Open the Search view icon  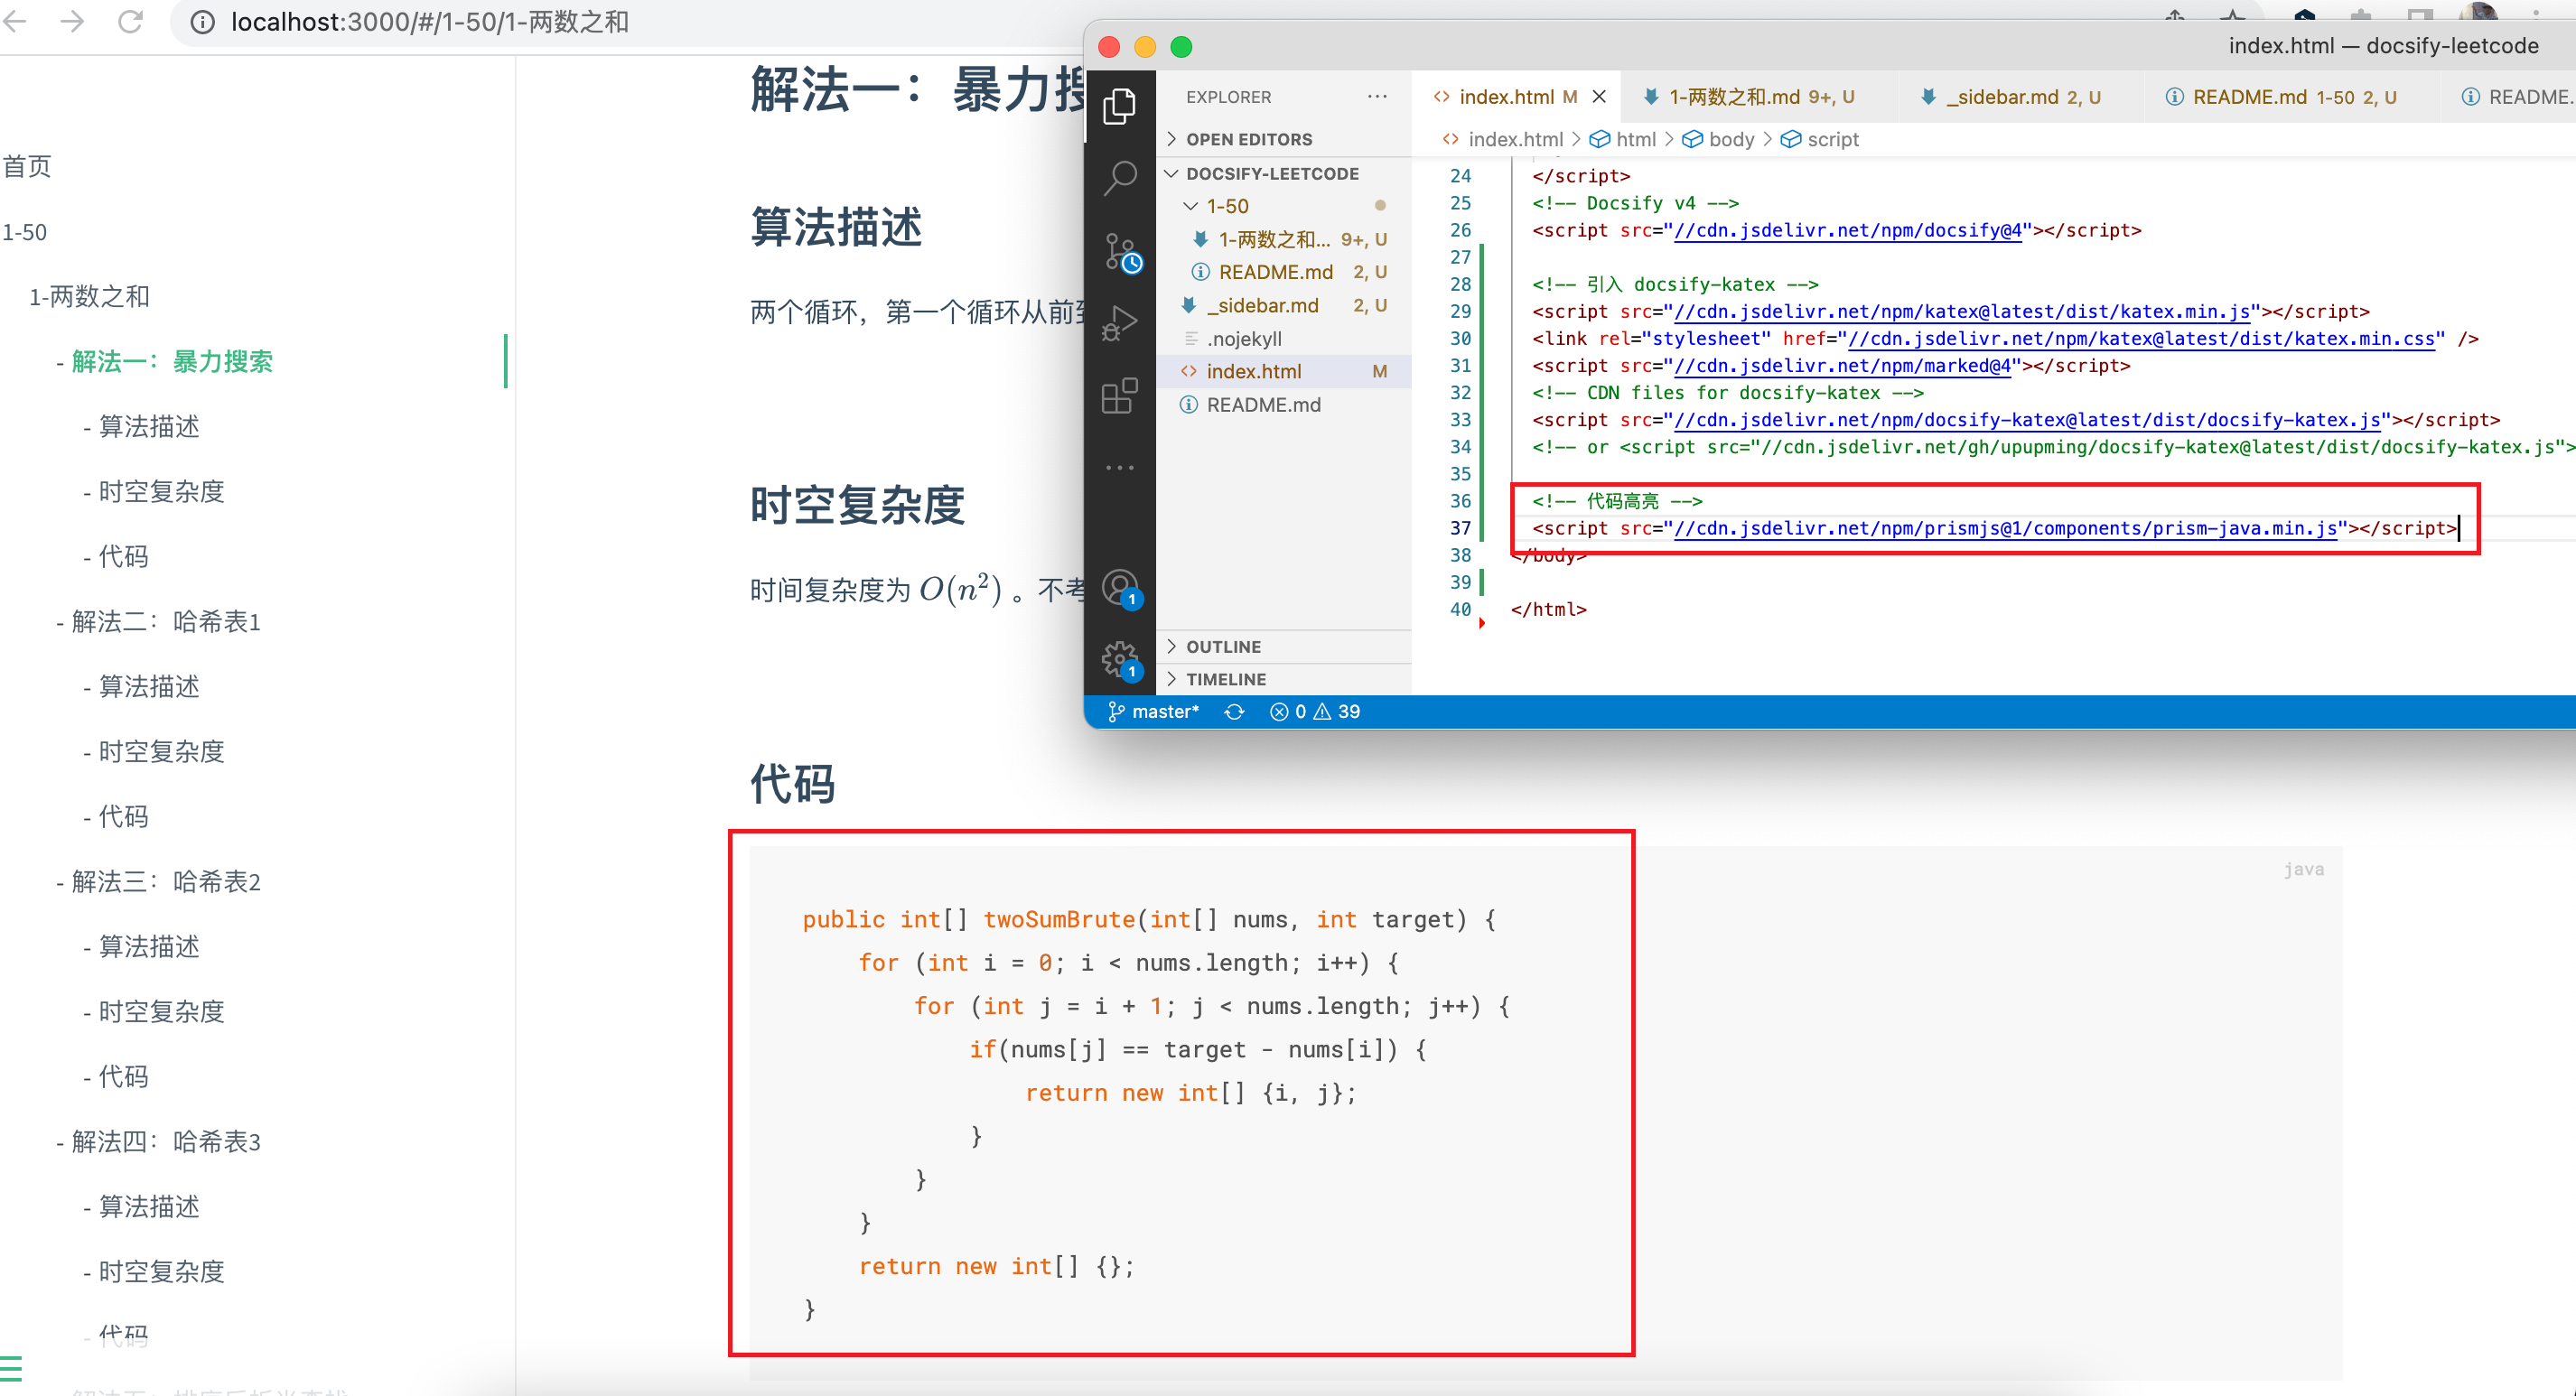pyautogui.click(x=1119, y=179)
